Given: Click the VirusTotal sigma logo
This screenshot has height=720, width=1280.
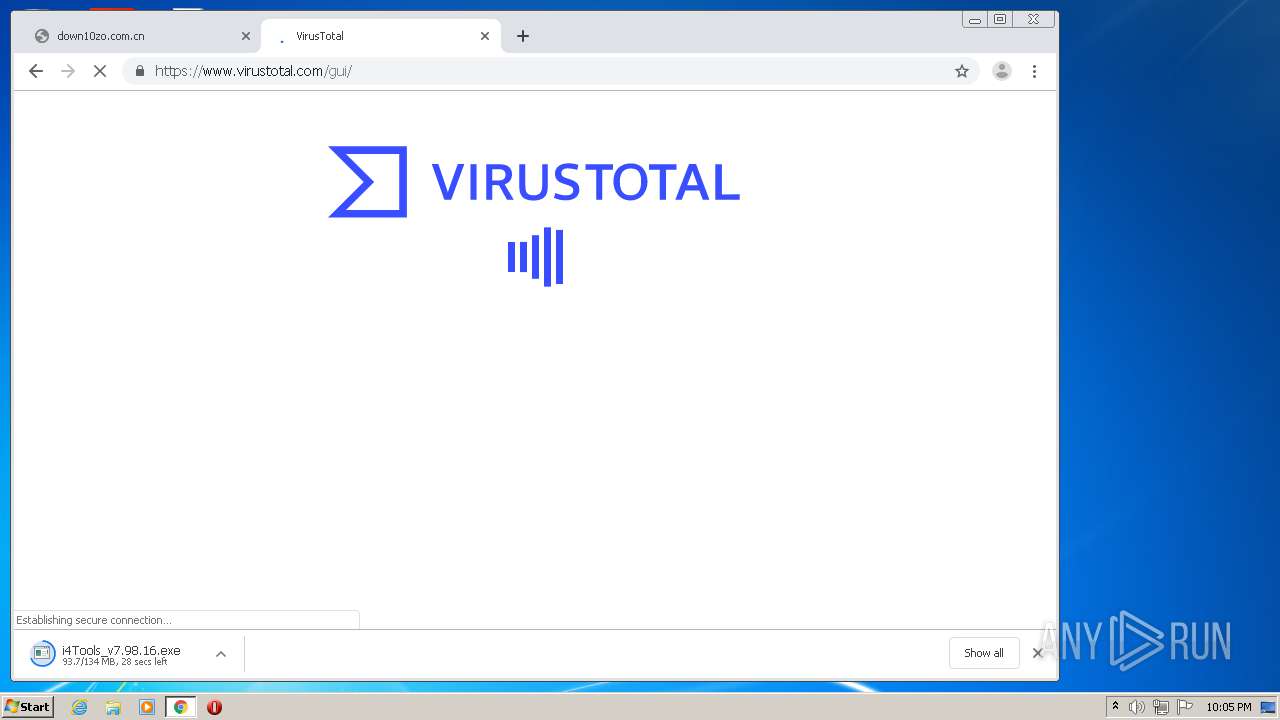Looking at the screenshot, I should click(368, 182).
